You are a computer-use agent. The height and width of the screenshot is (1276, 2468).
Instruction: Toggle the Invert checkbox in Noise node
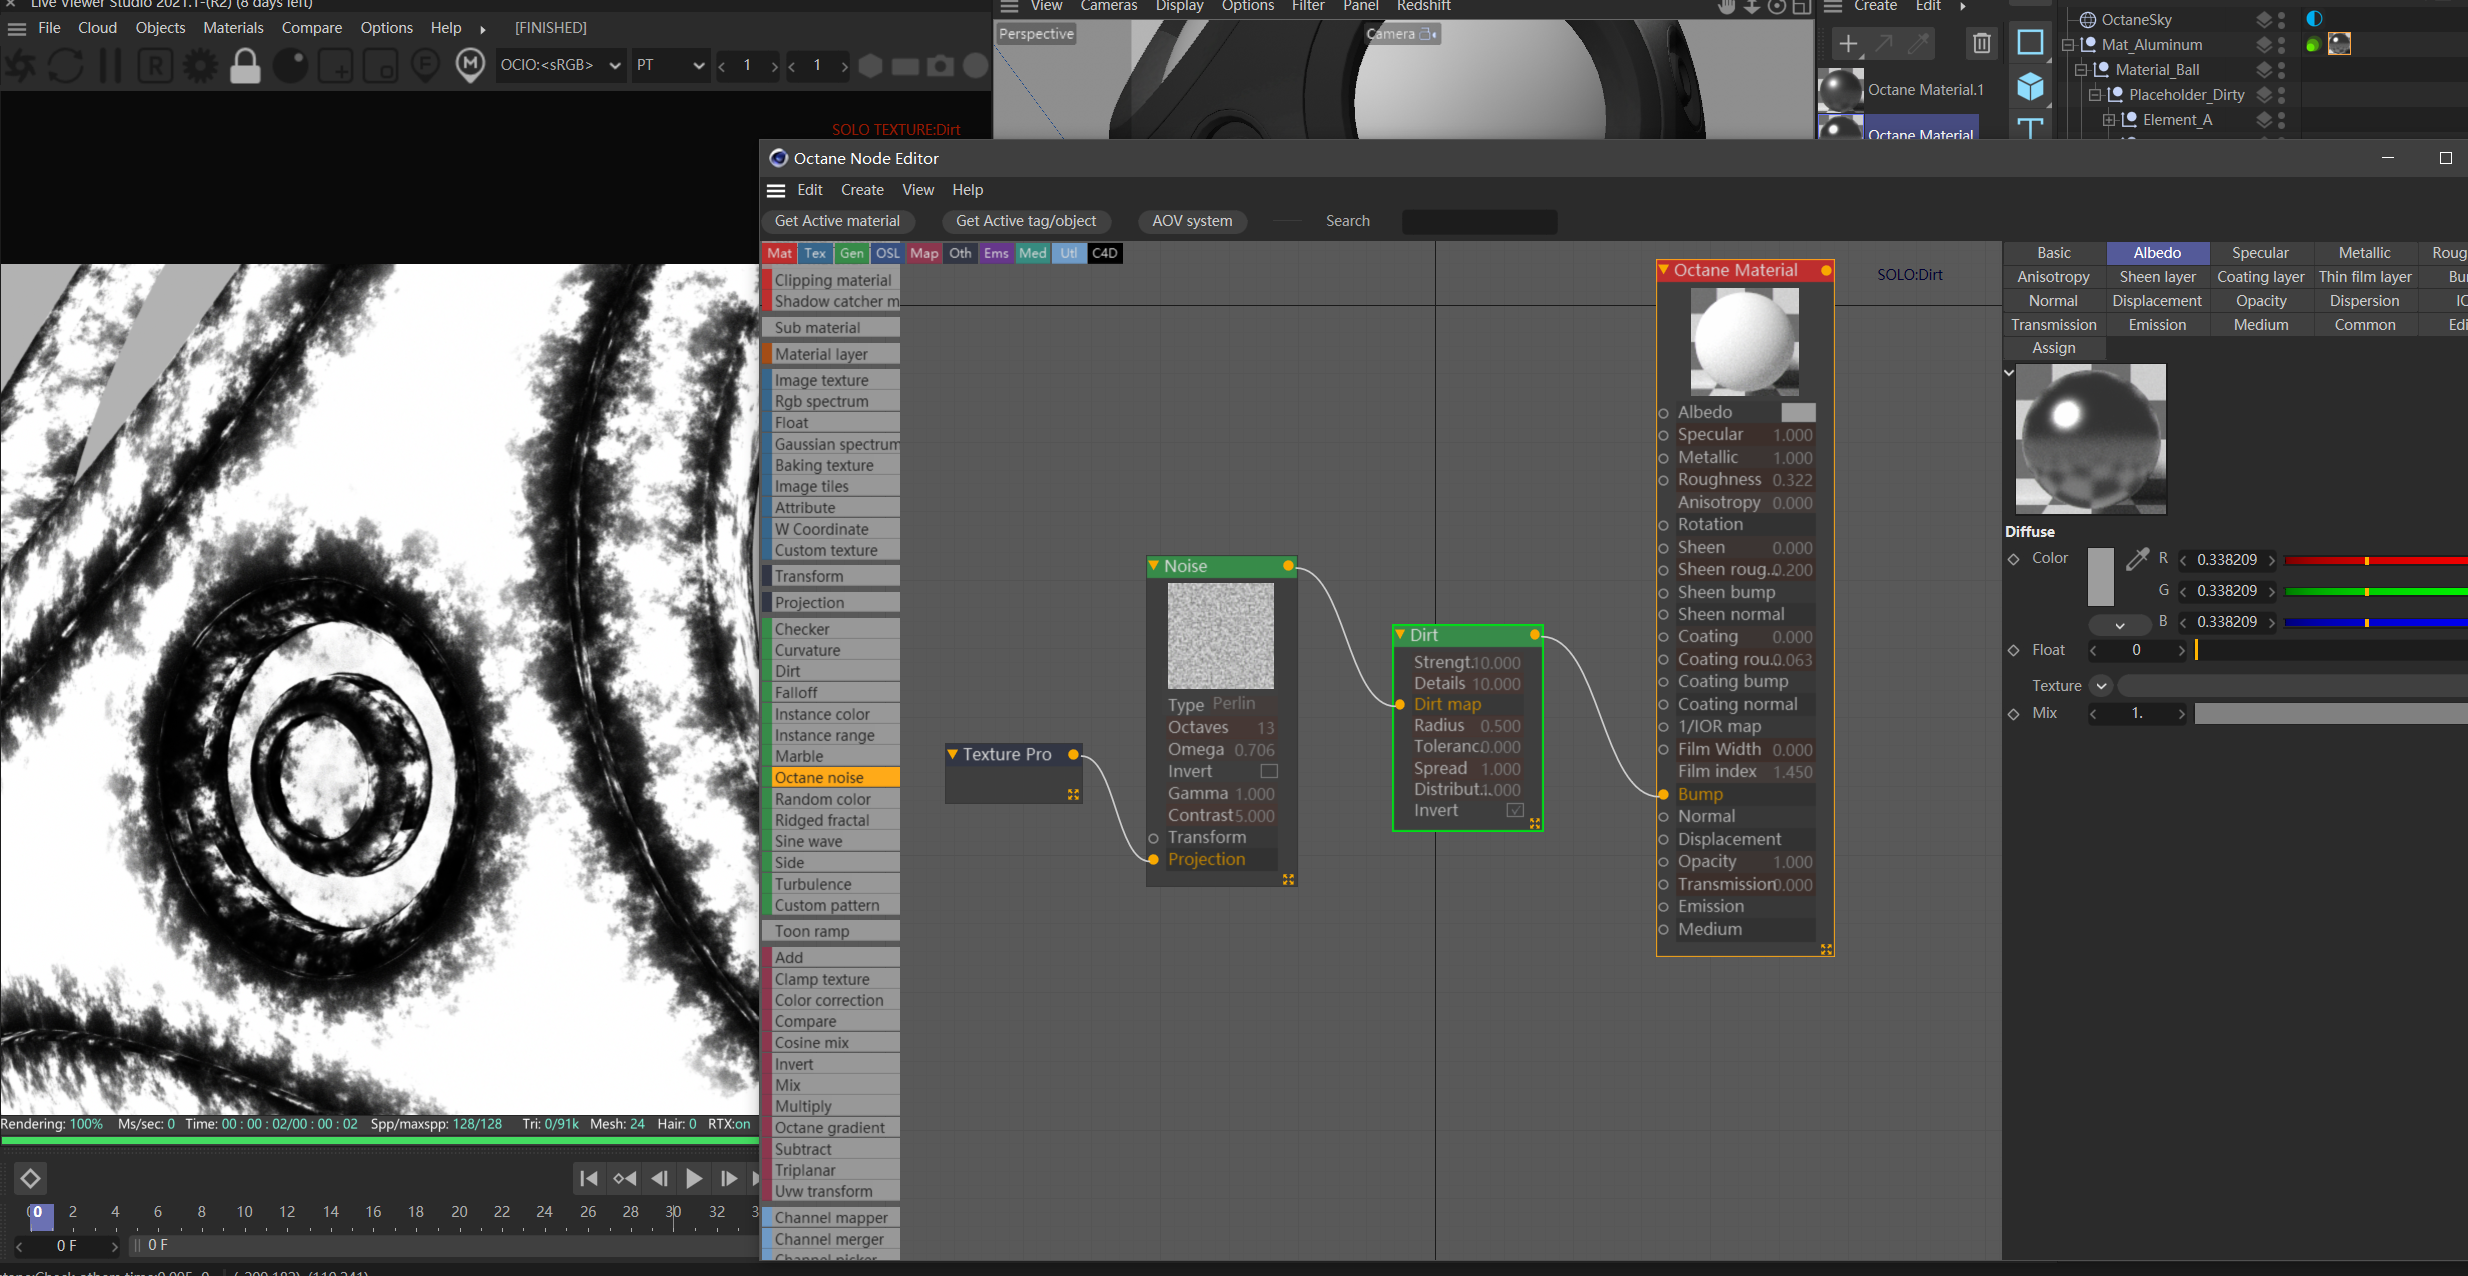[1269, 771]
